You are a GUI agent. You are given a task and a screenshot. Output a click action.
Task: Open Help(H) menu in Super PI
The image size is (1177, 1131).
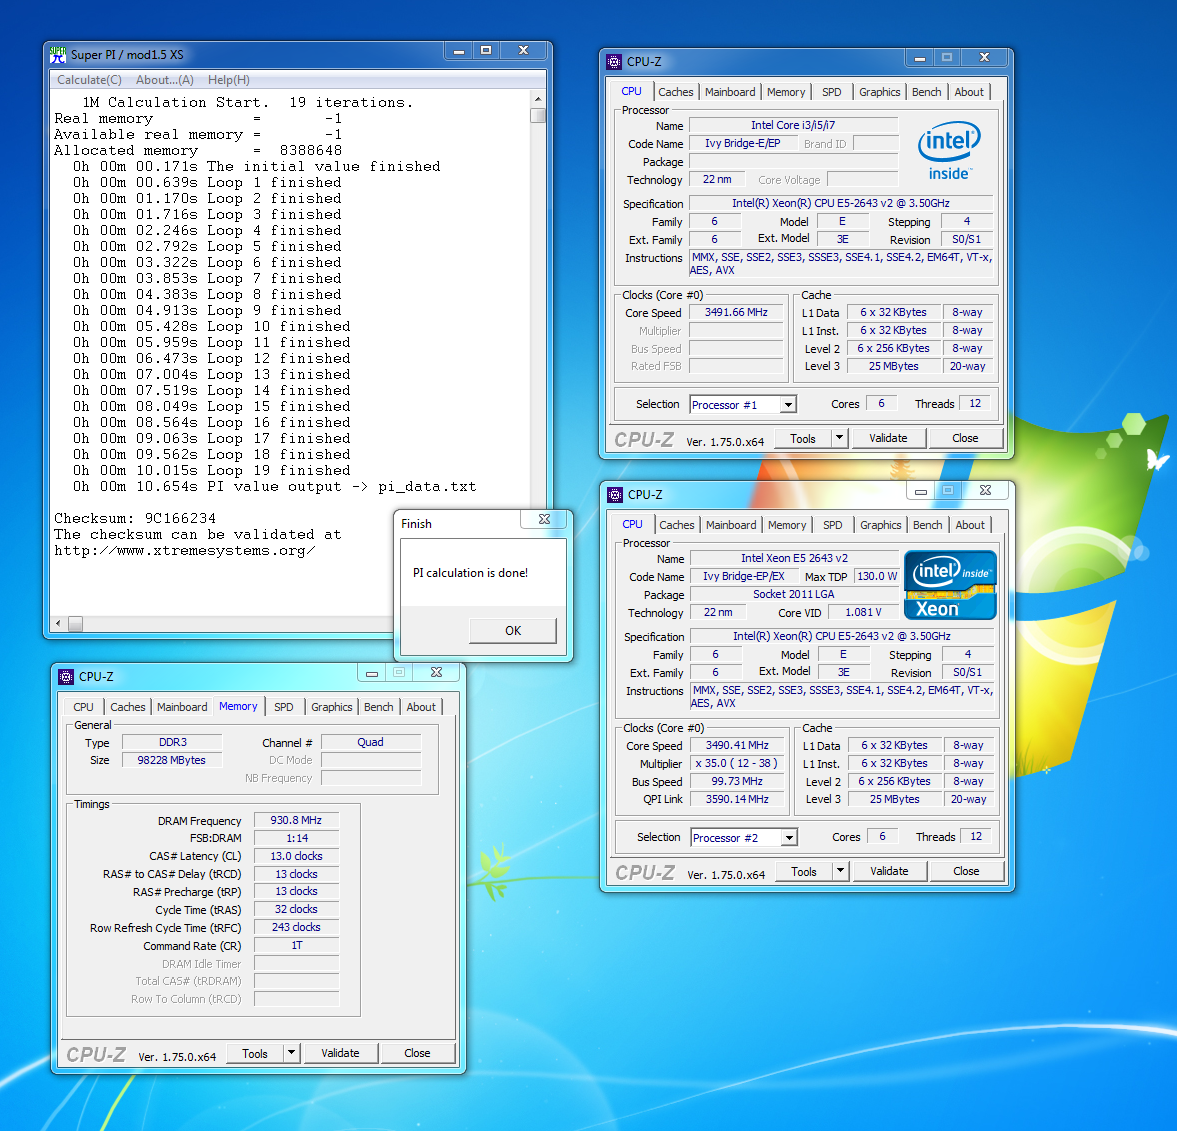point(229,80)
